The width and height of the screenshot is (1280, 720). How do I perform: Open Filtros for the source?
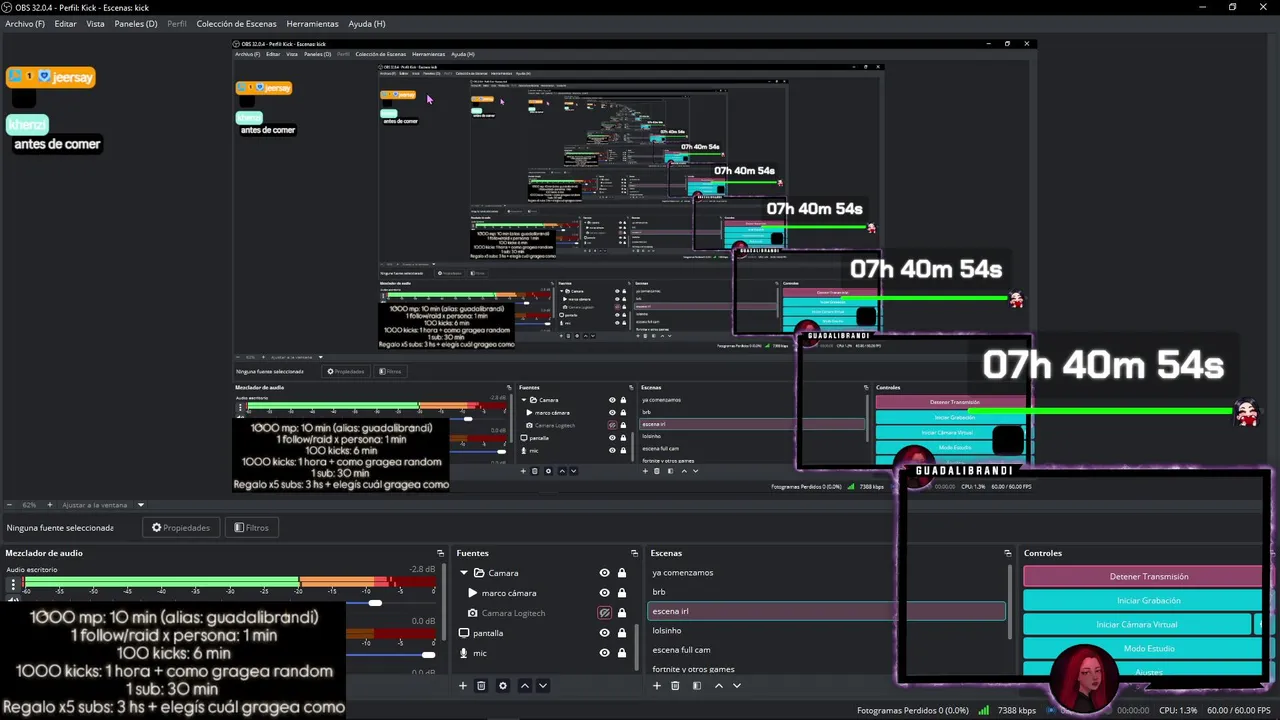point(251,527)
